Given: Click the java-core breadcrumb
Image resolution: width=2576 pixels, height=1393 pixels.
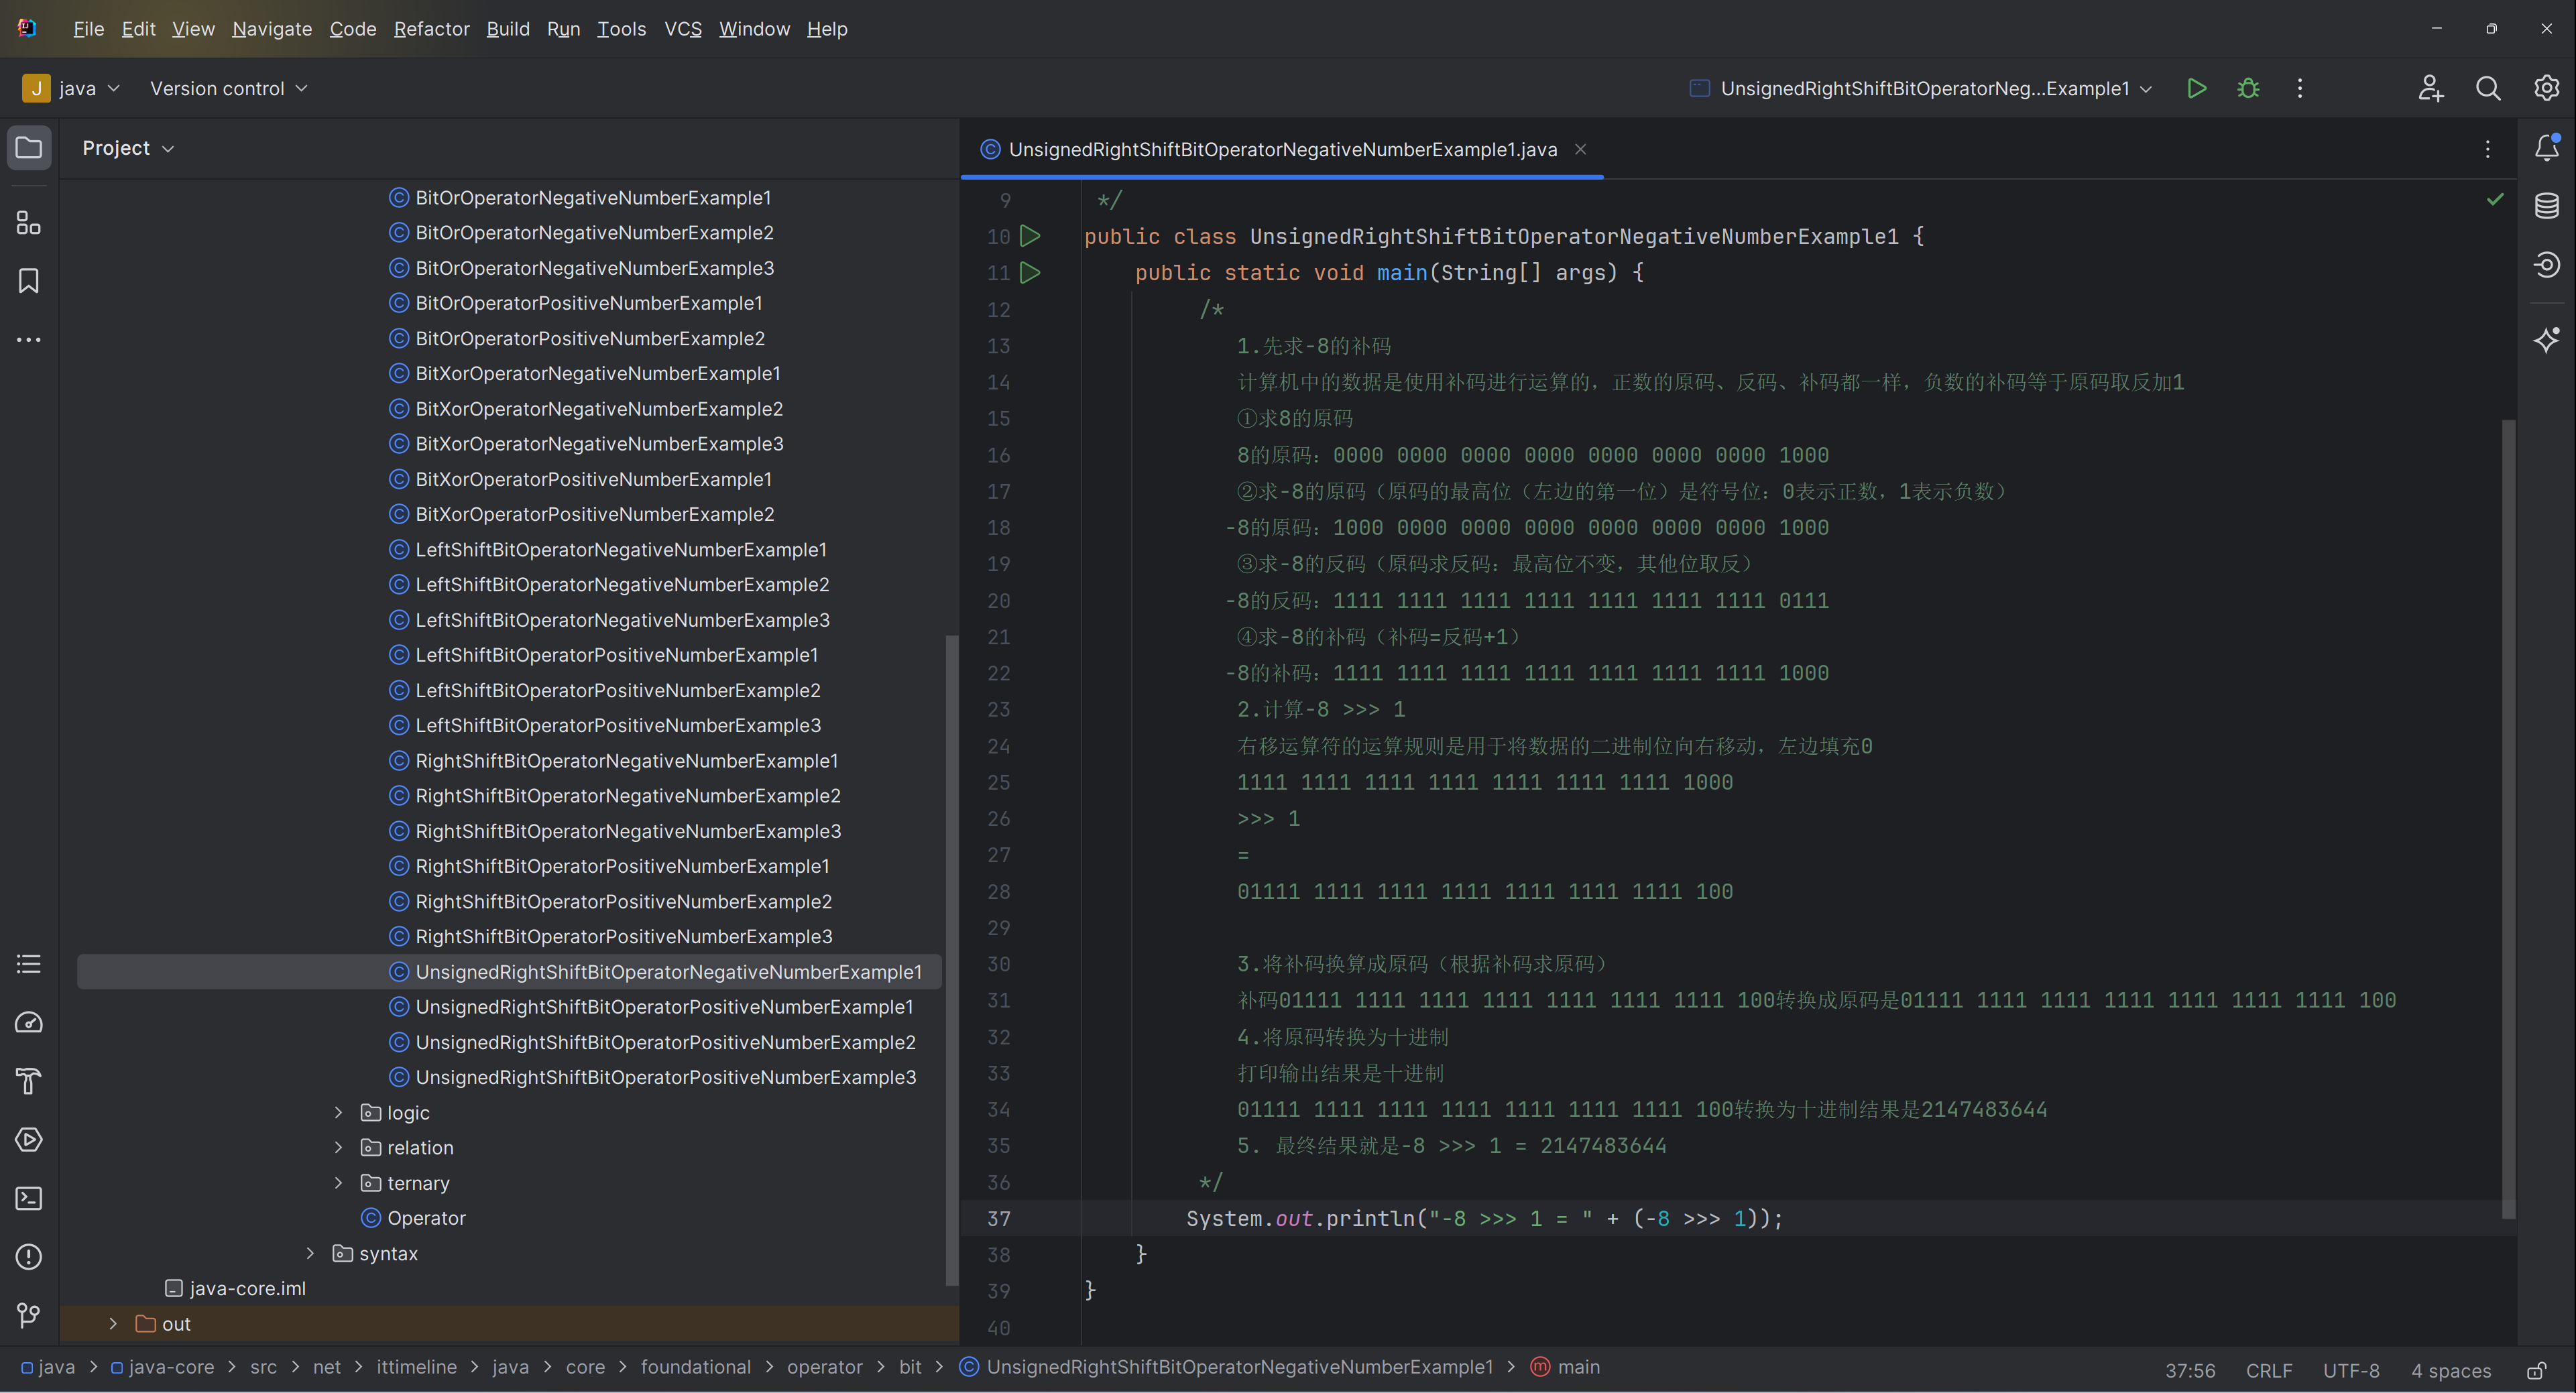Looking at the screenshot, I should point(162,1367).
